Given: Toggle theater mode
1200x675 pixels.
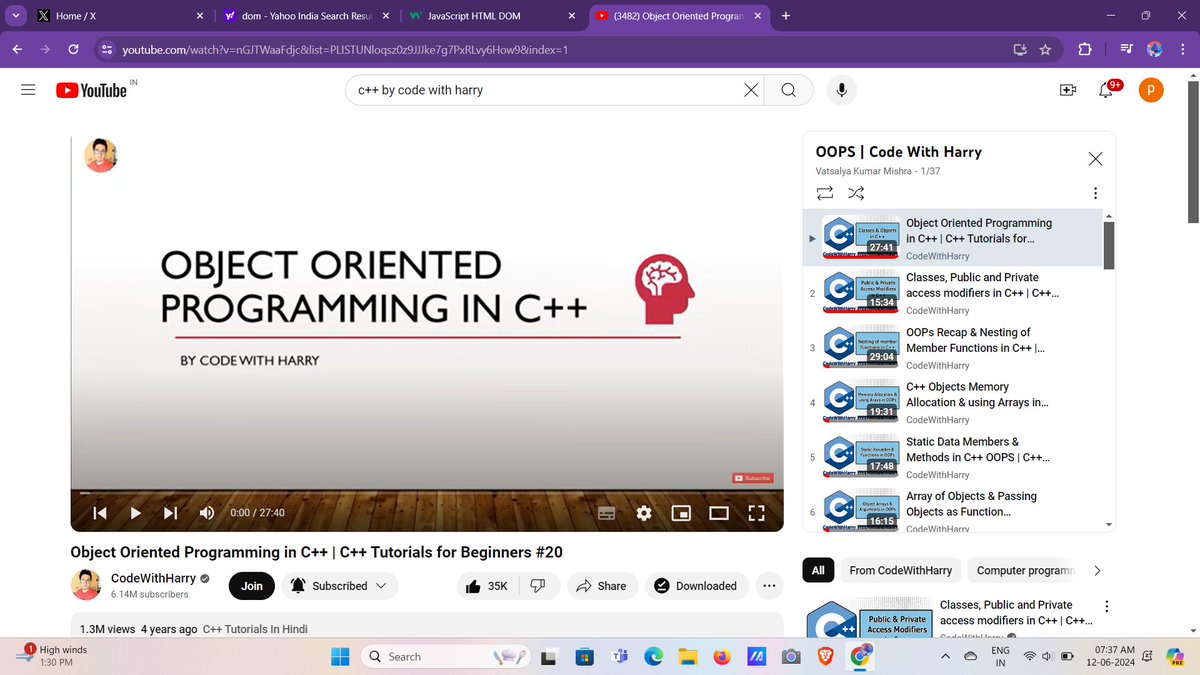Looking at the screenshot, I should click(x=719, y=513).
